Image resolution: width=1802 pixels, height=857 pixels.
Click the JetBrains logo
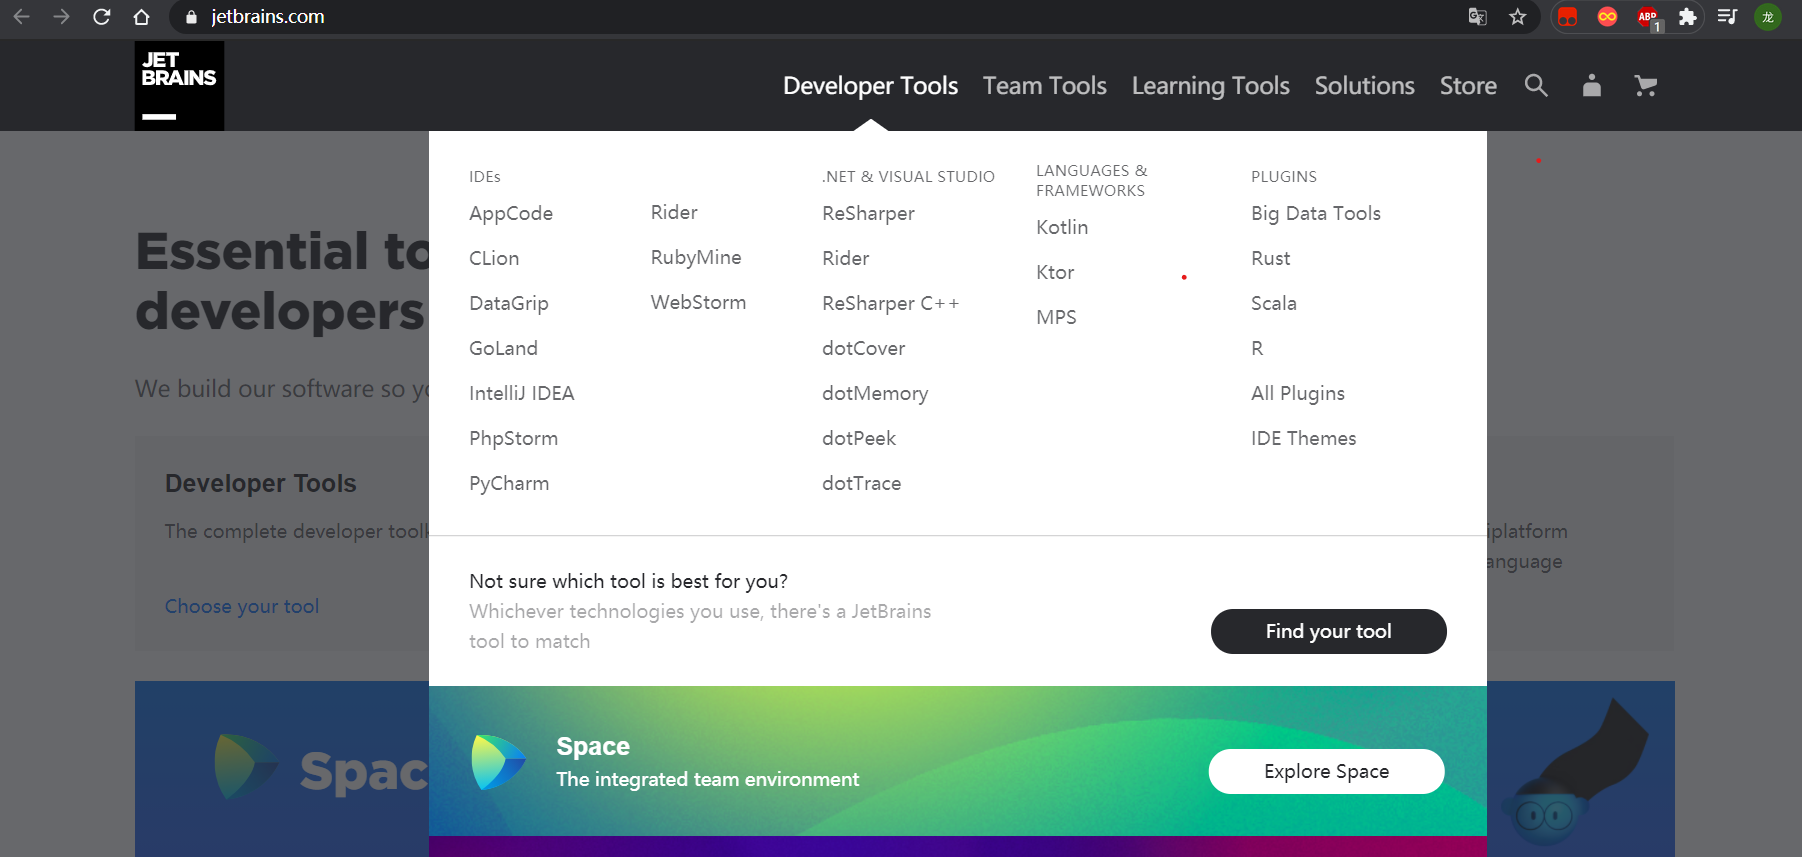(x=179, y=85)
